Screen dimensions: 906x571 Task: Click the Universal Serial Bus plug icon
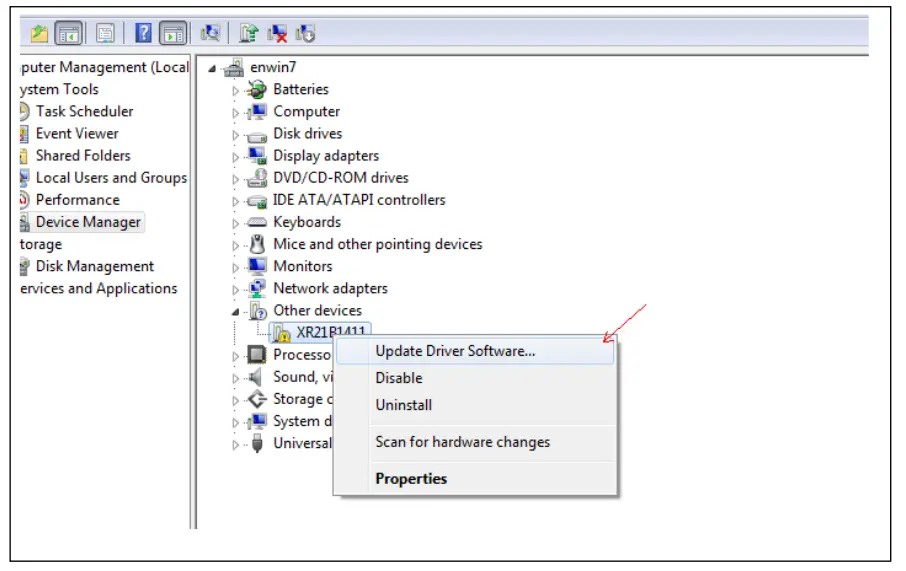(x=257, y=444)
